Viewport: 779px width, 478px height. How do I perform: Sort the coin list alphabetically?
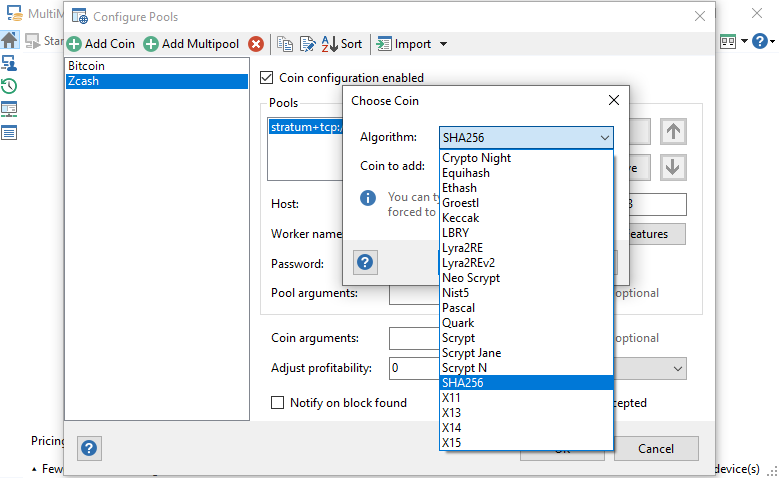(342, 44)
